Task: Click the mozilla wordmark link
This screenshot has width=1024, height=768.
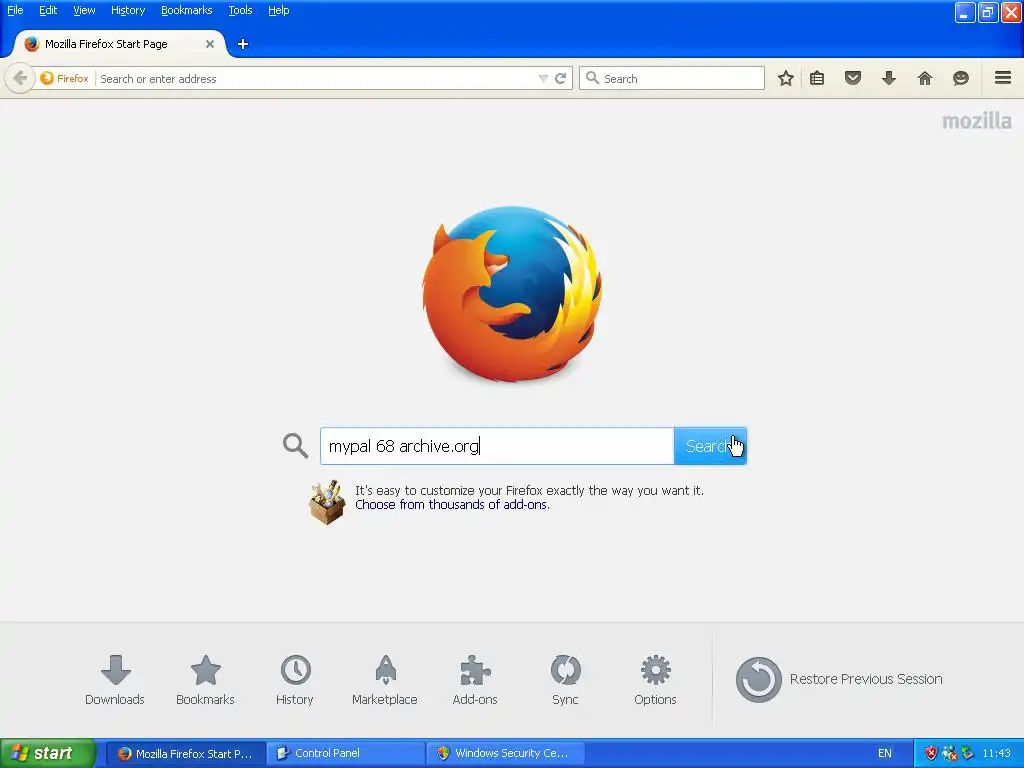Action: point(976,121)
